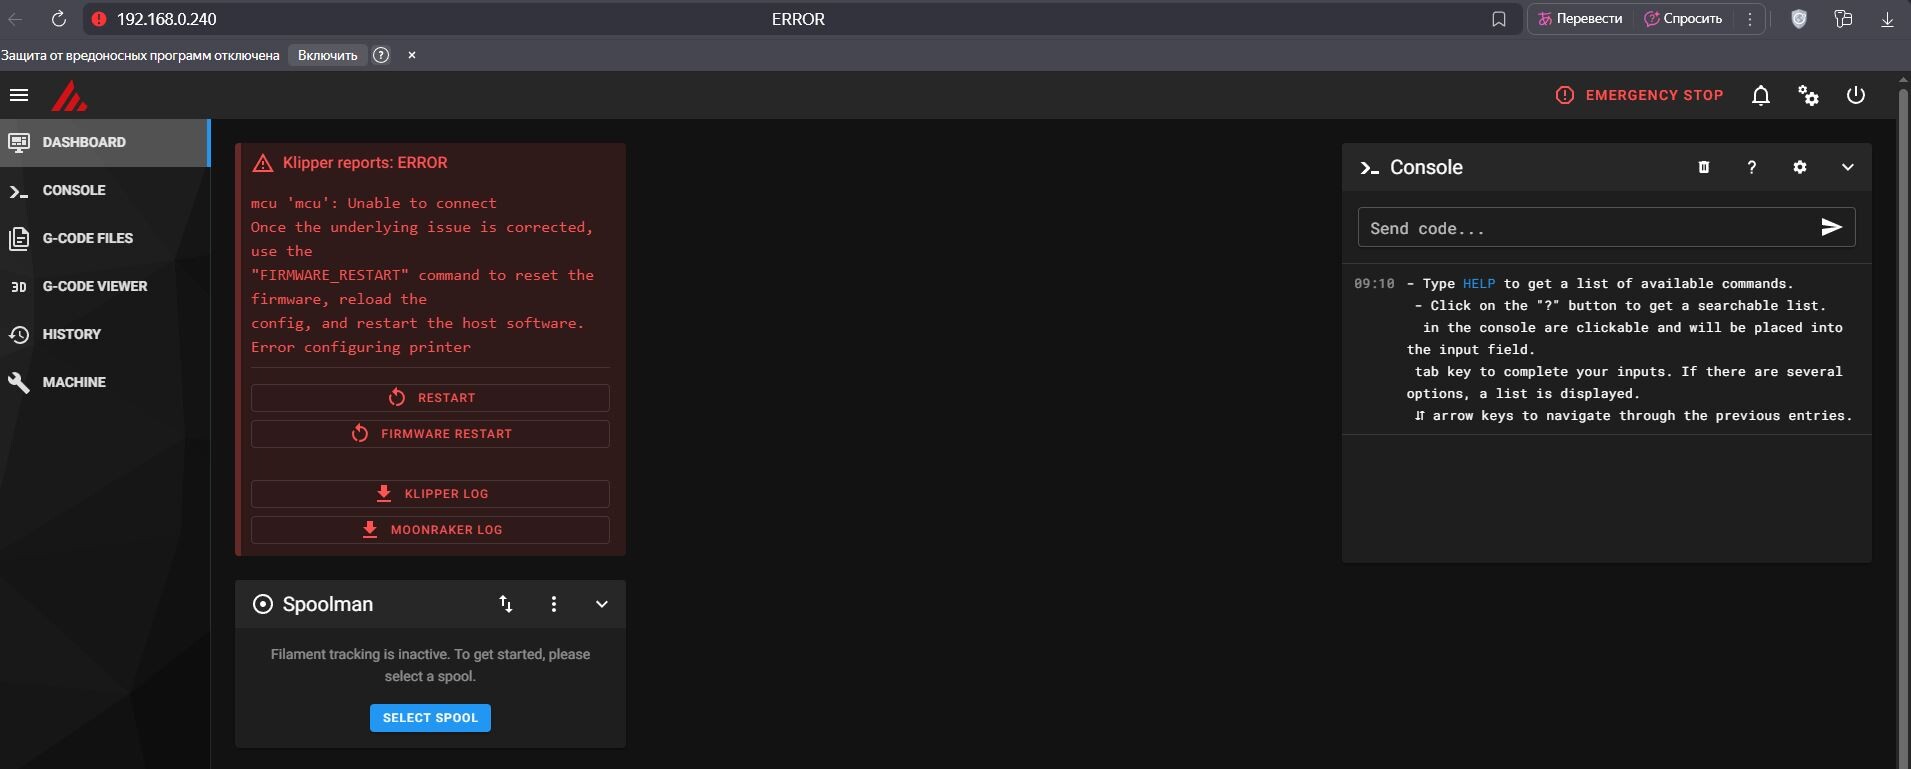This screenshot has height=769, width=1911.
Task: Open console command help question mark
Action: point(1752,167)
